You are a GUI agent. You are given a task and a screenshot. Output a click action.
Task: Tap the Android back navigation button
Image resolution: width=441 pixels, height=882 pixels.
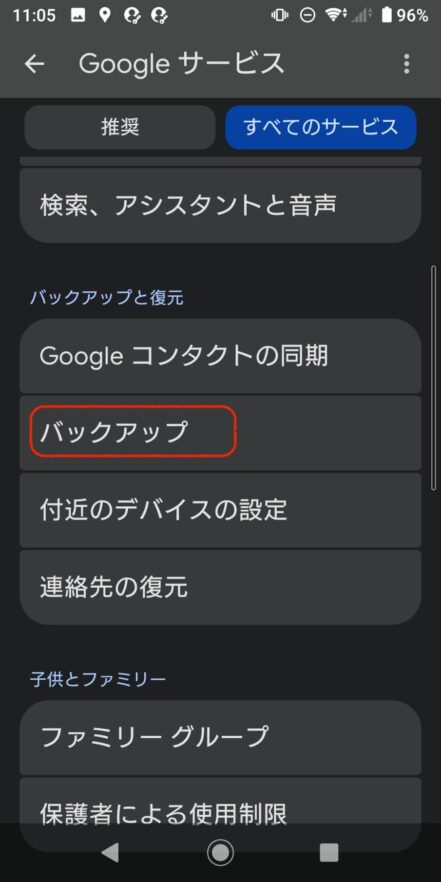pos(110,853)
